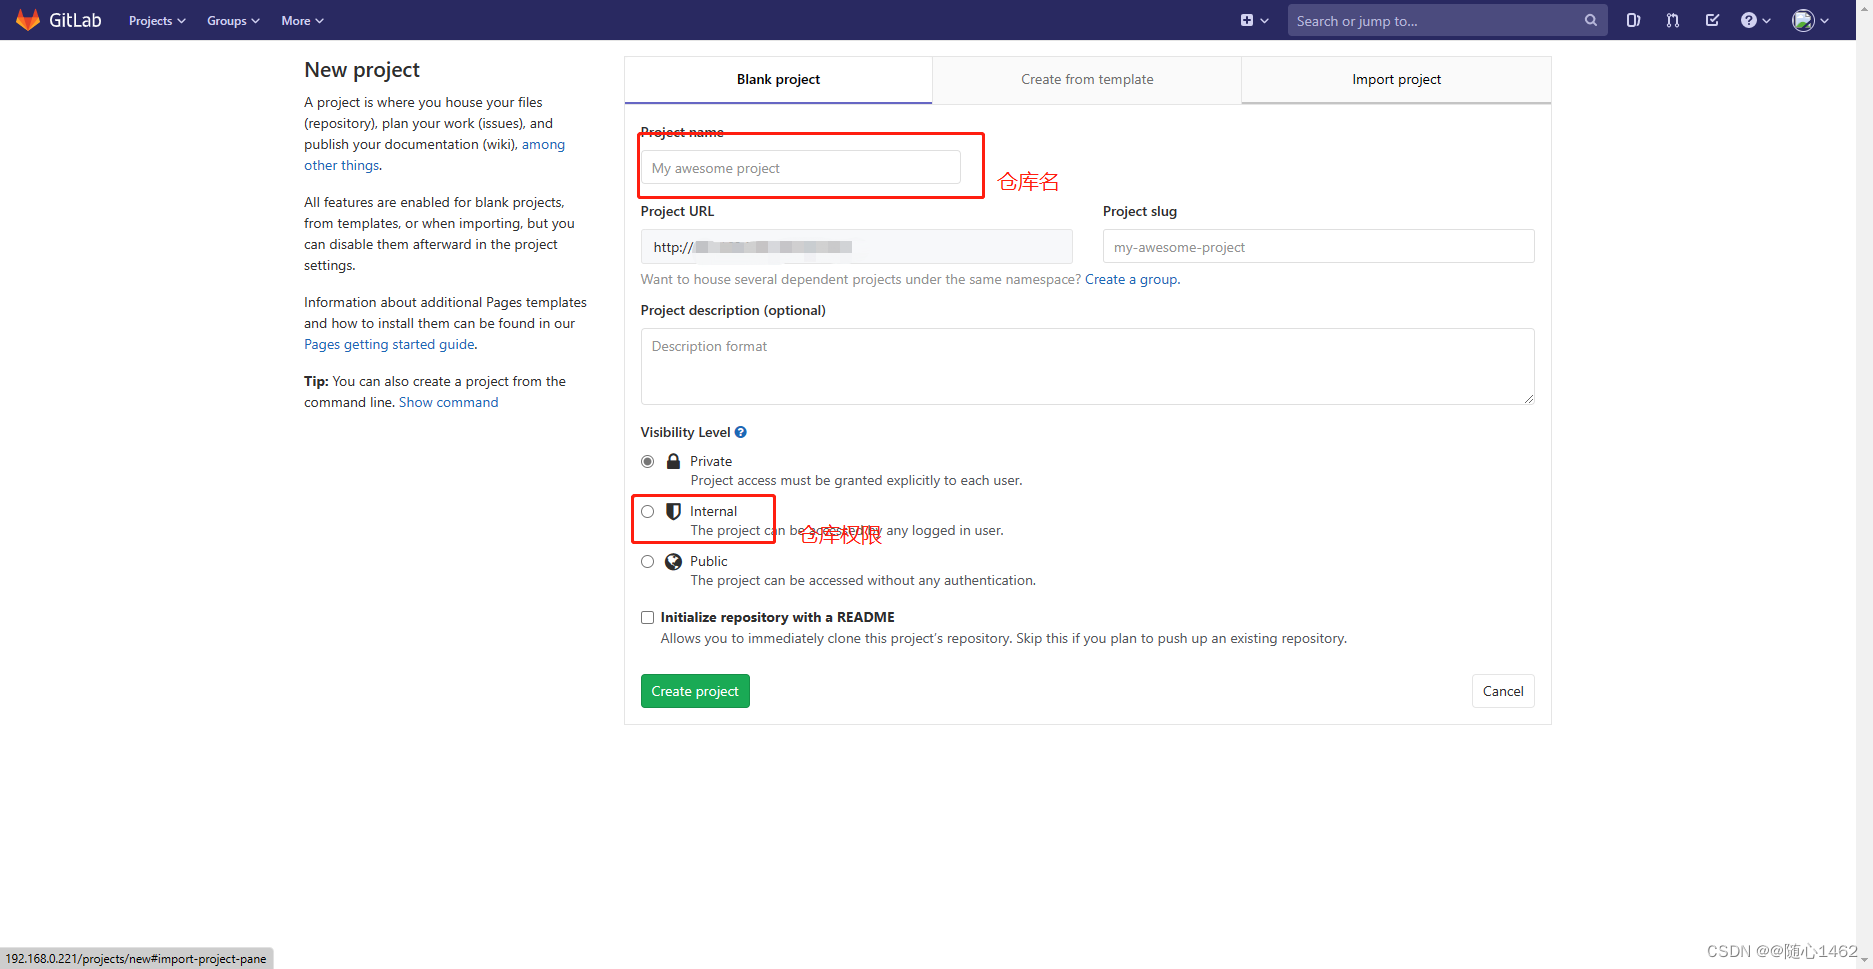Click the Visibility Level help icon

tap(740, 431)
